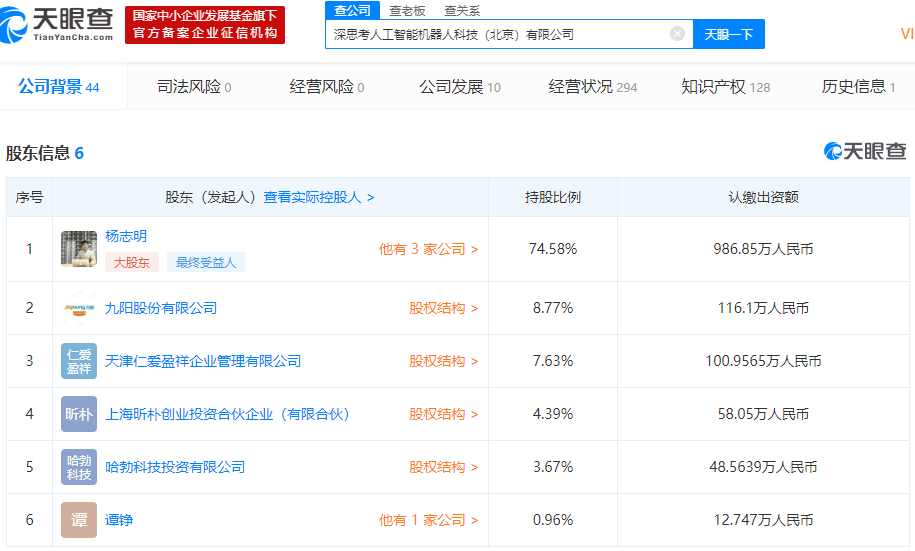Click the 仁爱盈祥 company avatar icon
Viewport: 915px width, 551px height.
[x=79, y=361]
